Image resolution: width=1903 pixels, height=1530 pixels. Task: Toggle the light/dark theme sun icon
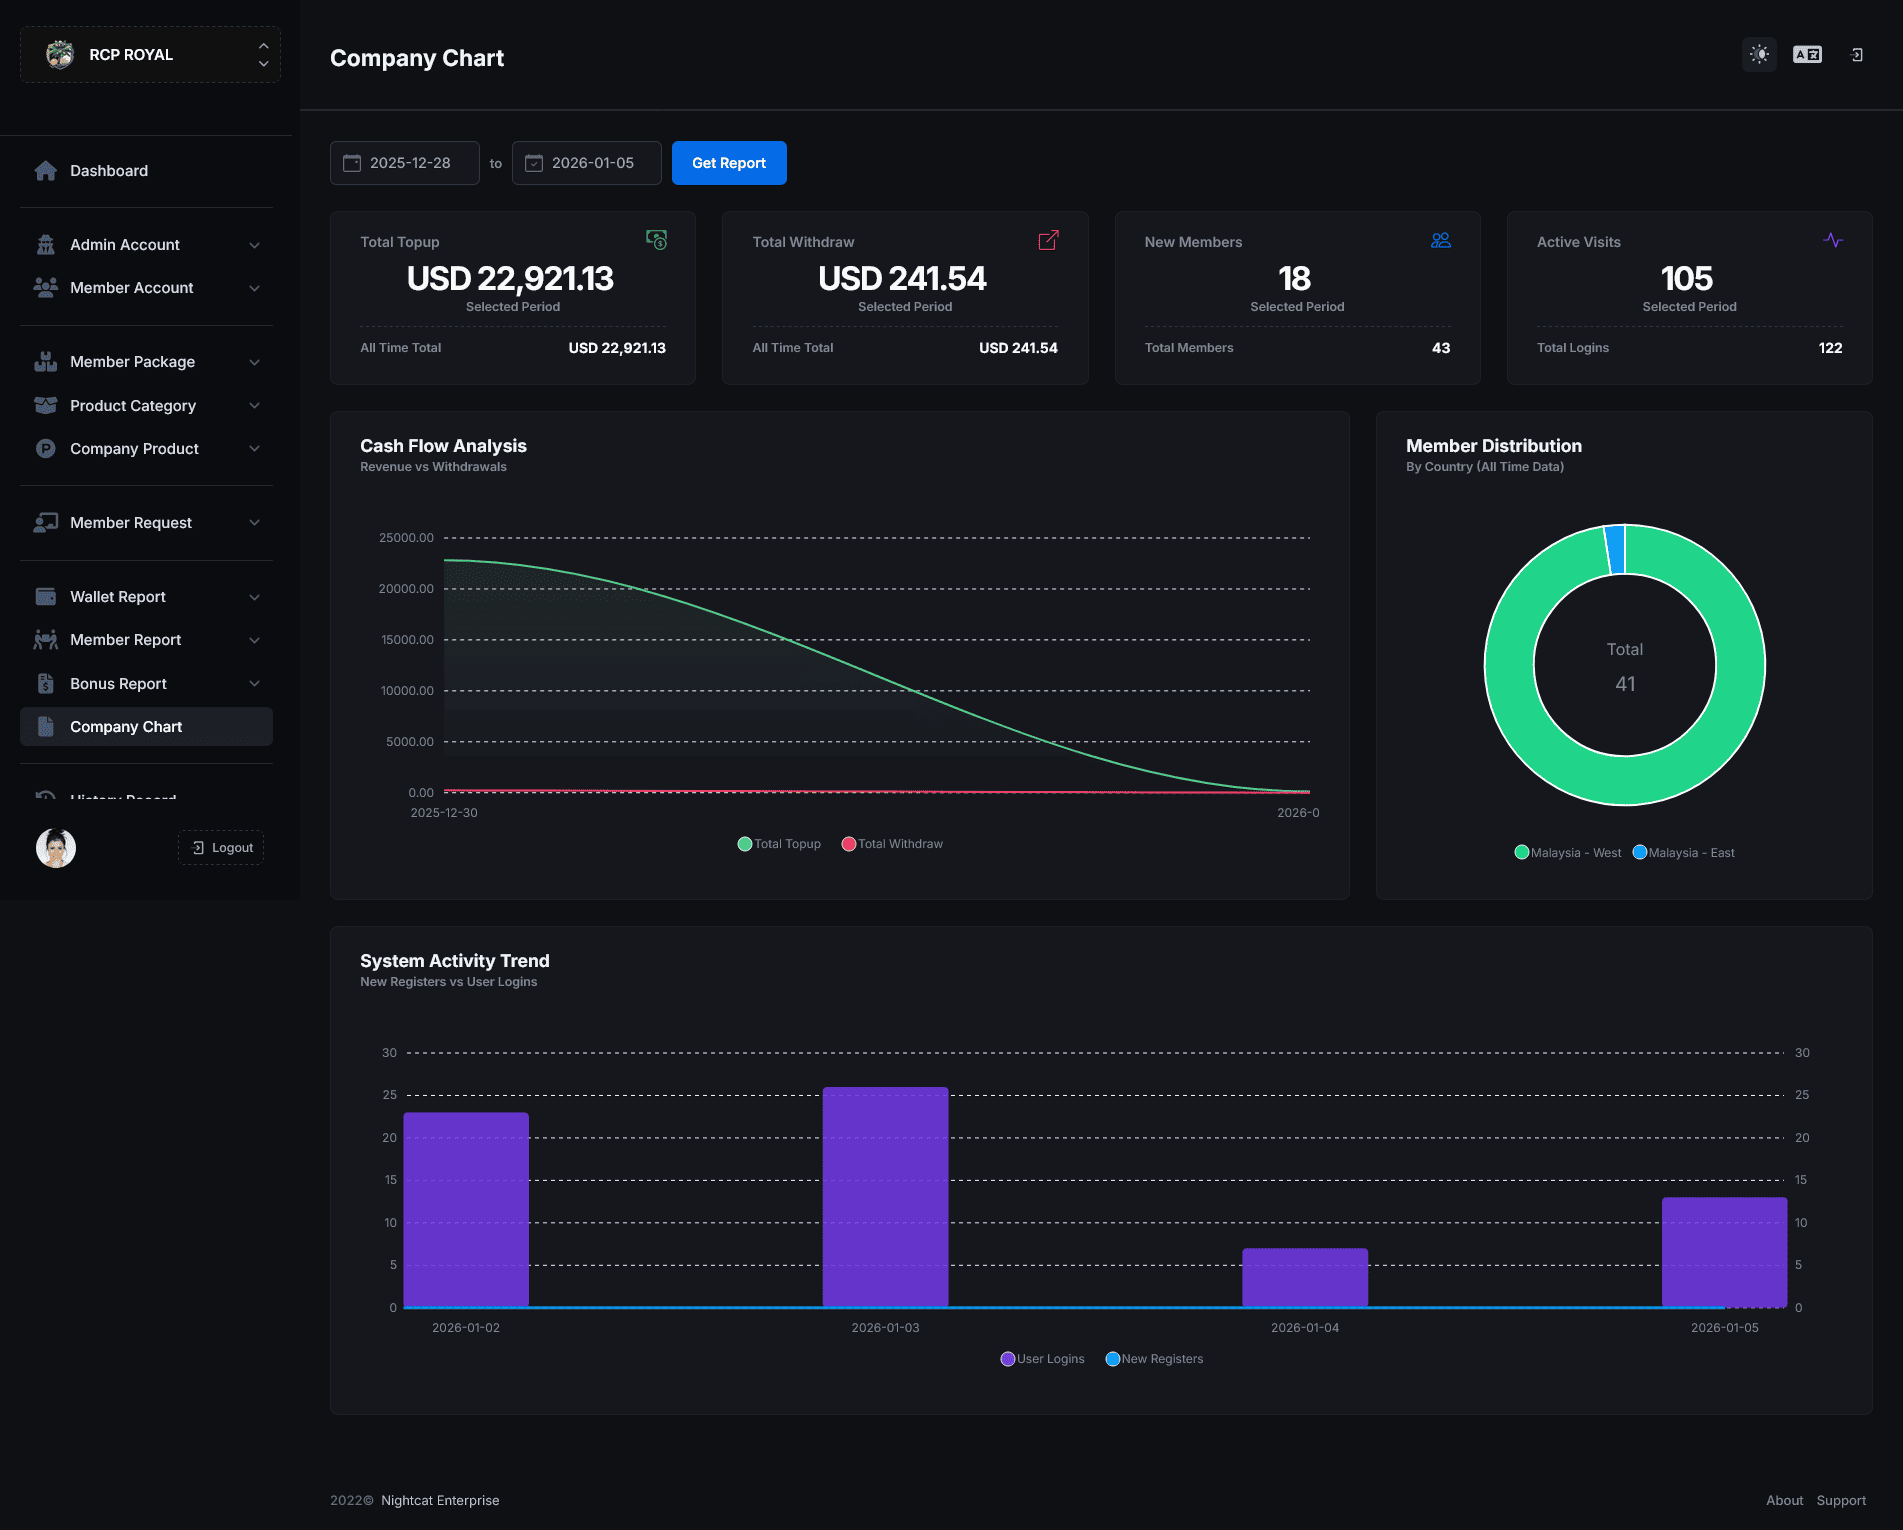(1759, 55)
